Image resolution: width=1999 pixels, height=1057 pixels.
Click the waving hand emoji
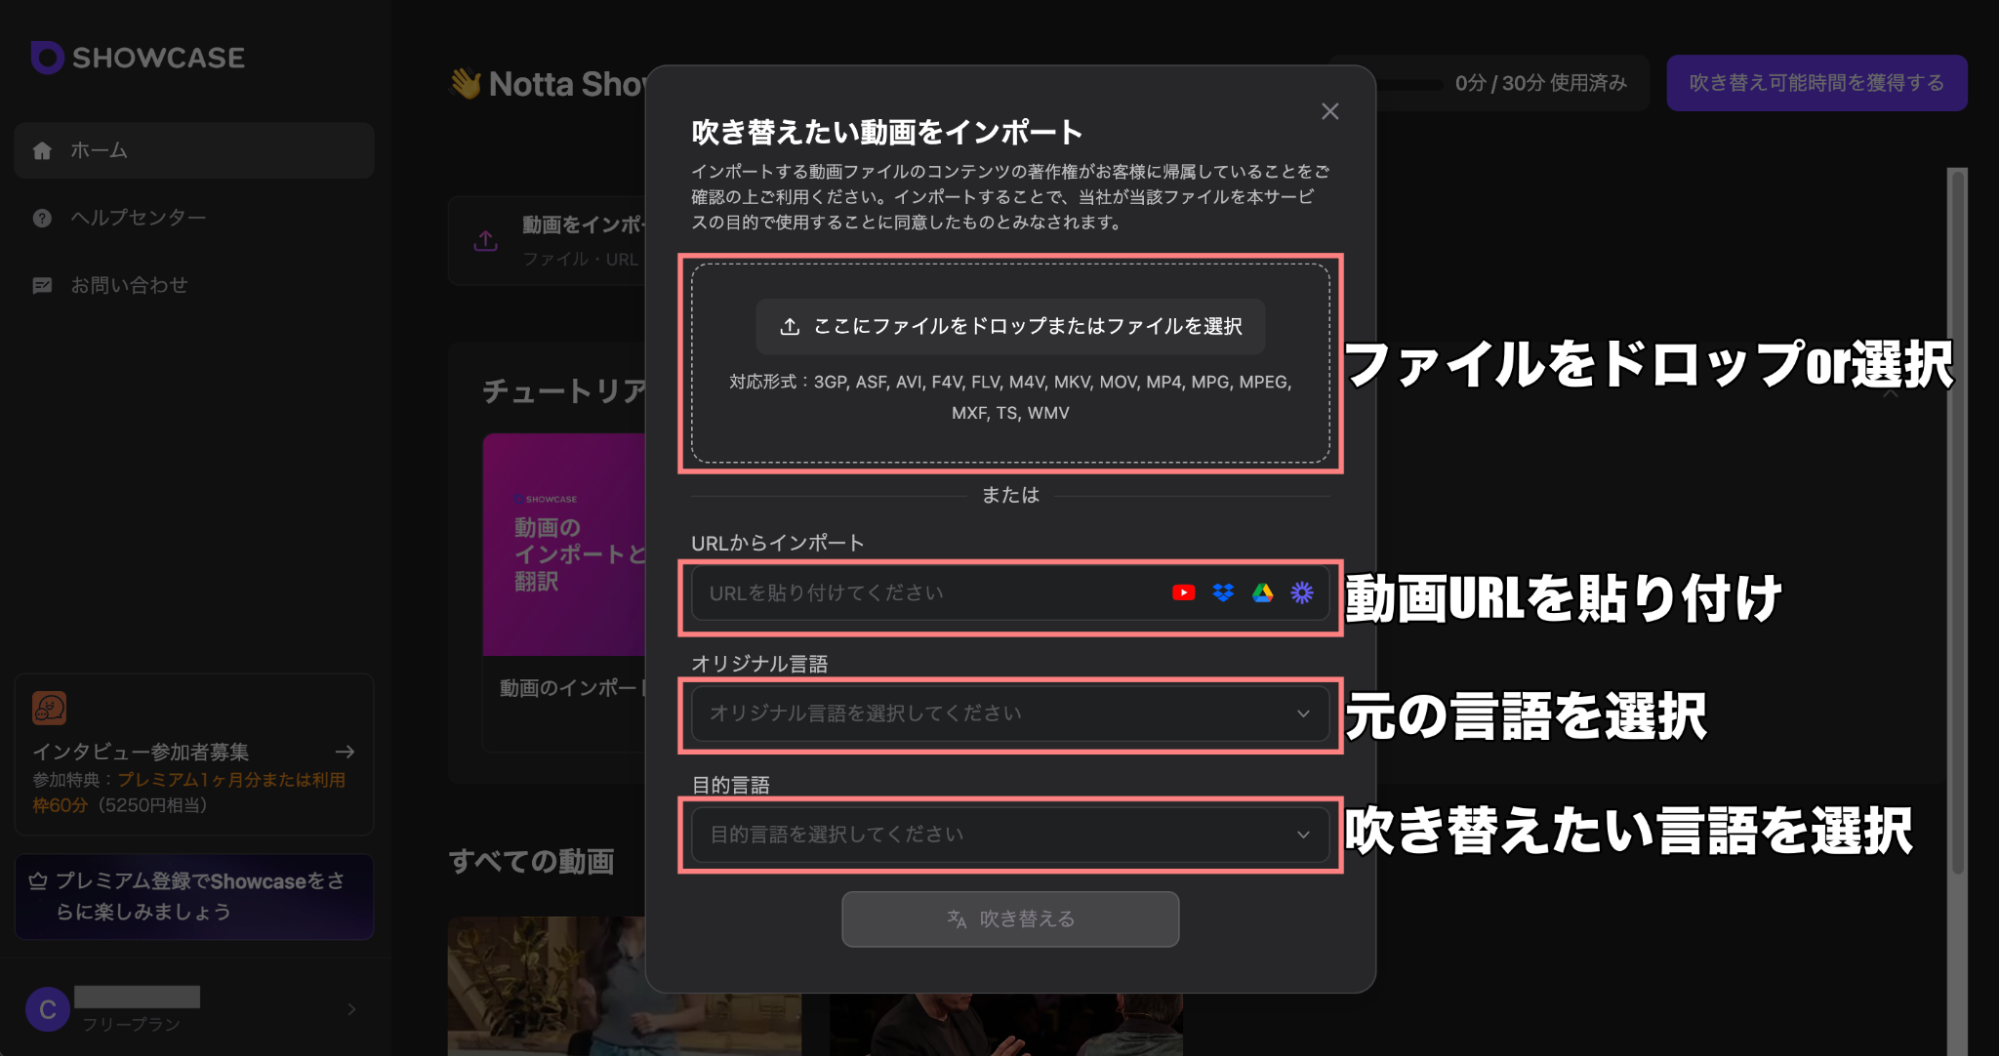(x=465, y=84)
